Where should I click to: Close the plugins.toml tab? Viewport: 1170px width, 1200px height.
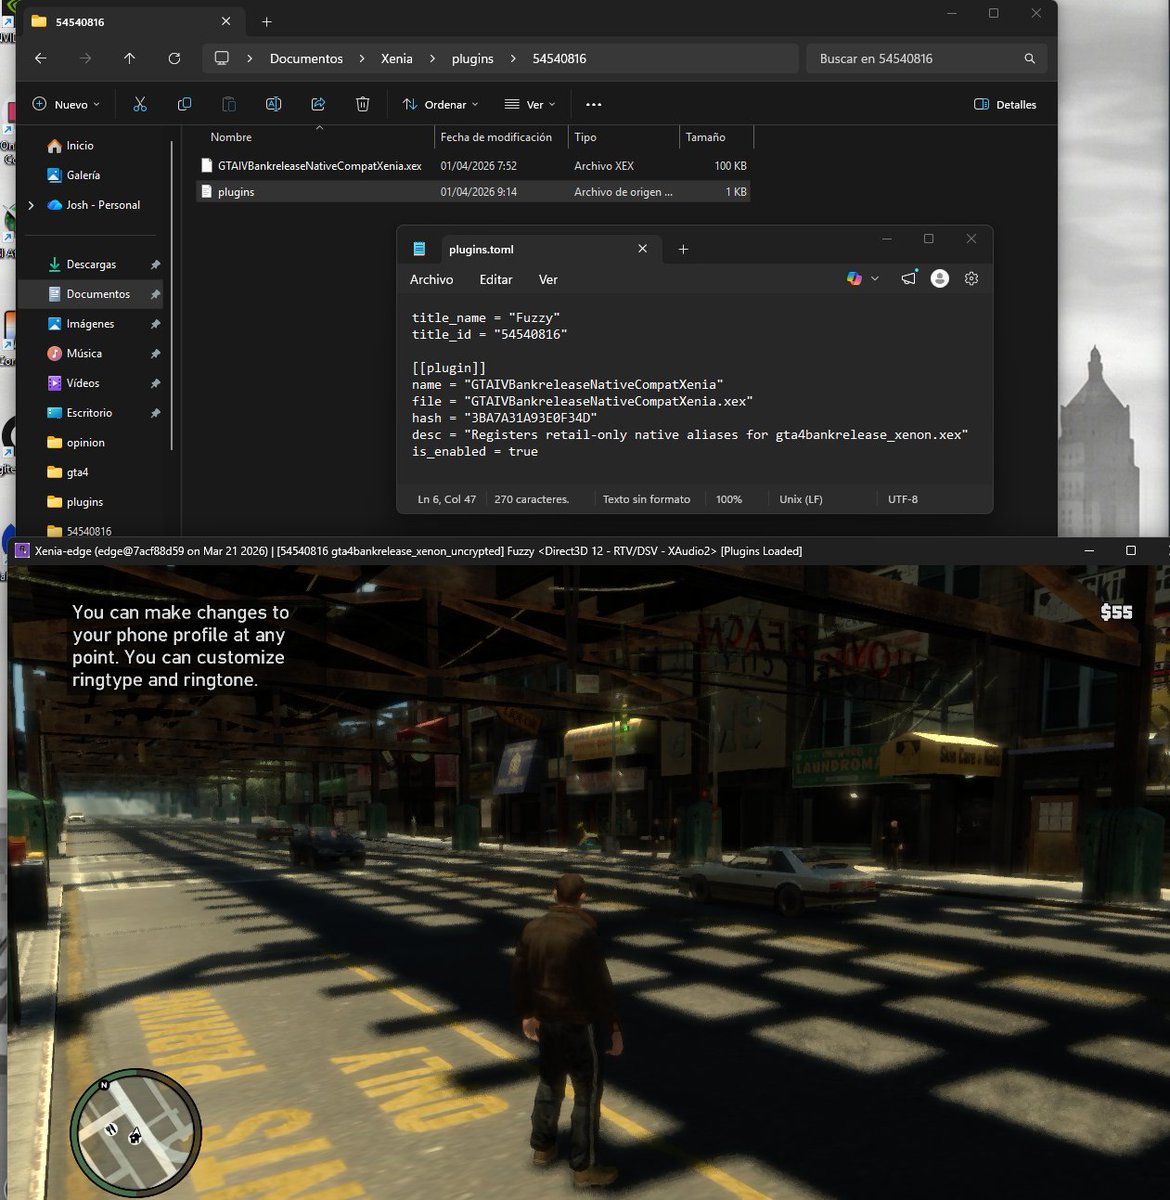pyautogui.click(x=642, y=249)
